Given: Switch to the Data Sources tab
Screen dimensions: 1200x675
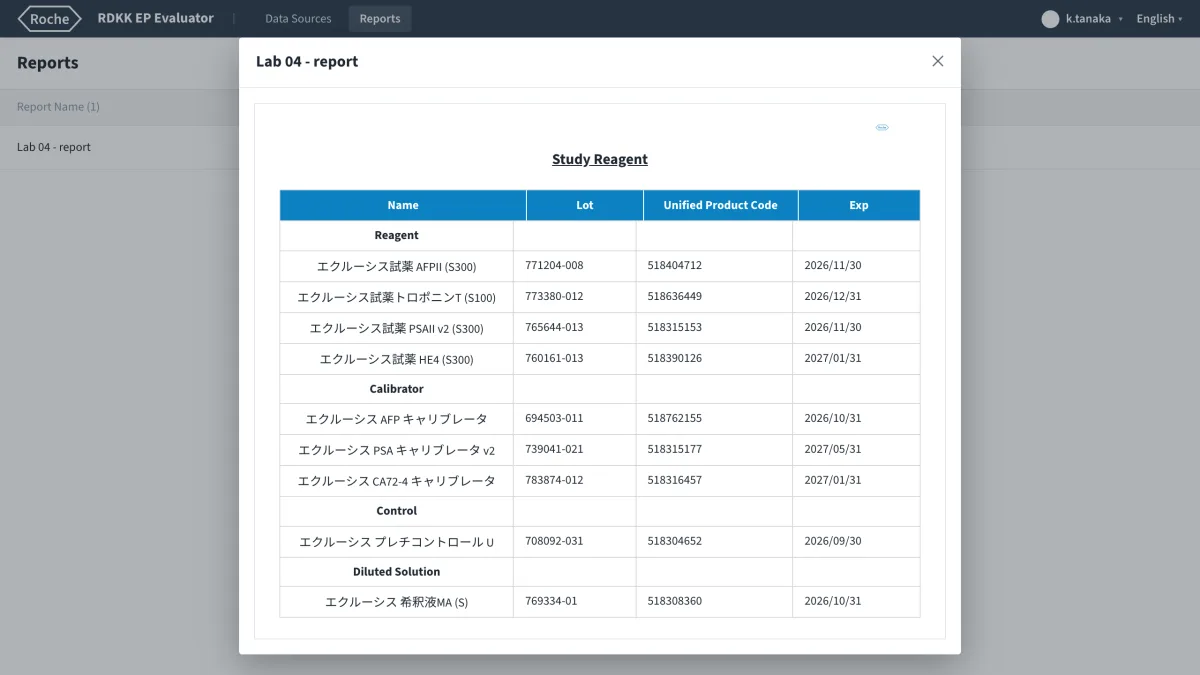Looking at the screenshot, I should click(x=298, y=18).
